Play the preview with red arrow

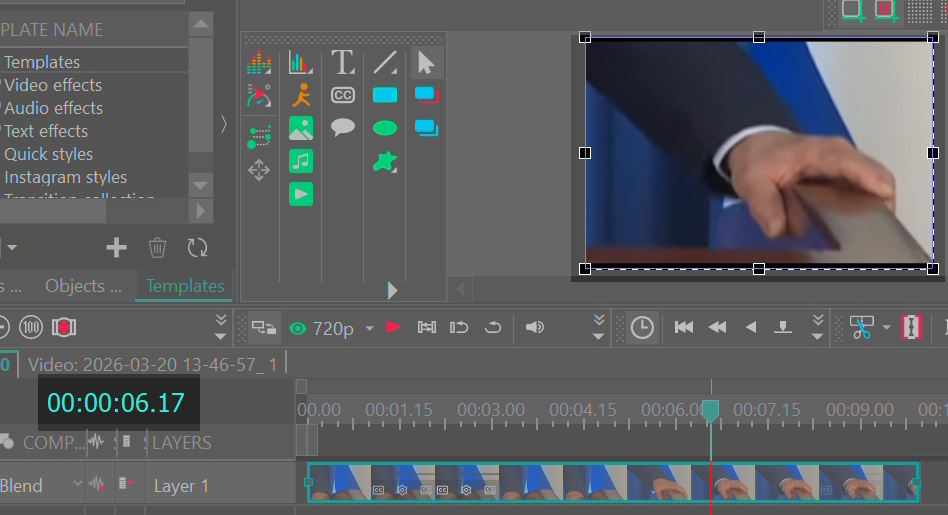pyautogui.click(x=393, y=328)
